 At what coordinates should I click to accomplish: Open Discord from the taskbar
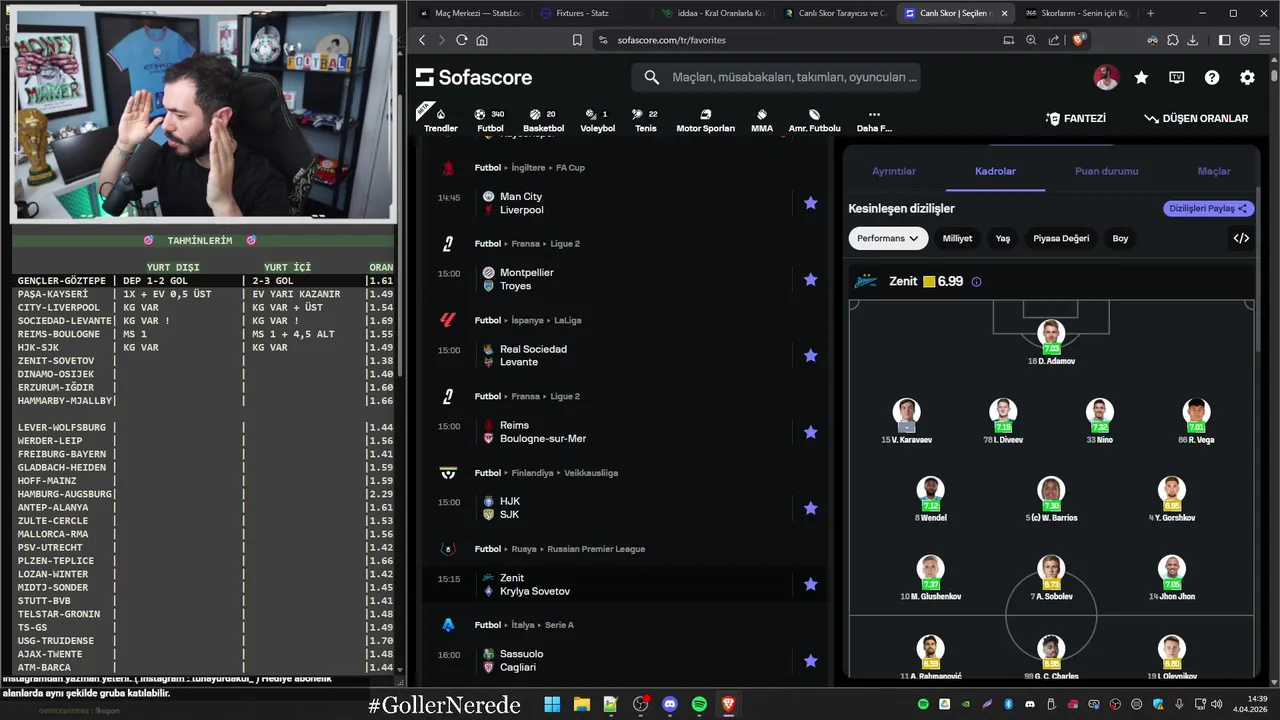coord(670,704)
